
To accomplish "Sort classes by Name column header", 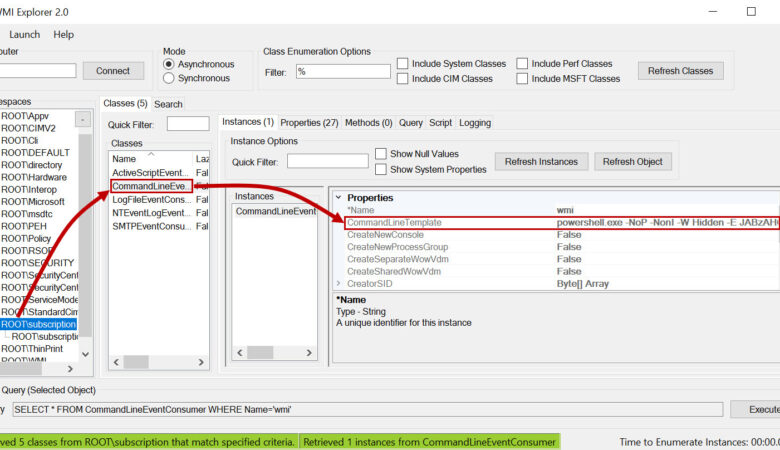I will tap(151, 159).
